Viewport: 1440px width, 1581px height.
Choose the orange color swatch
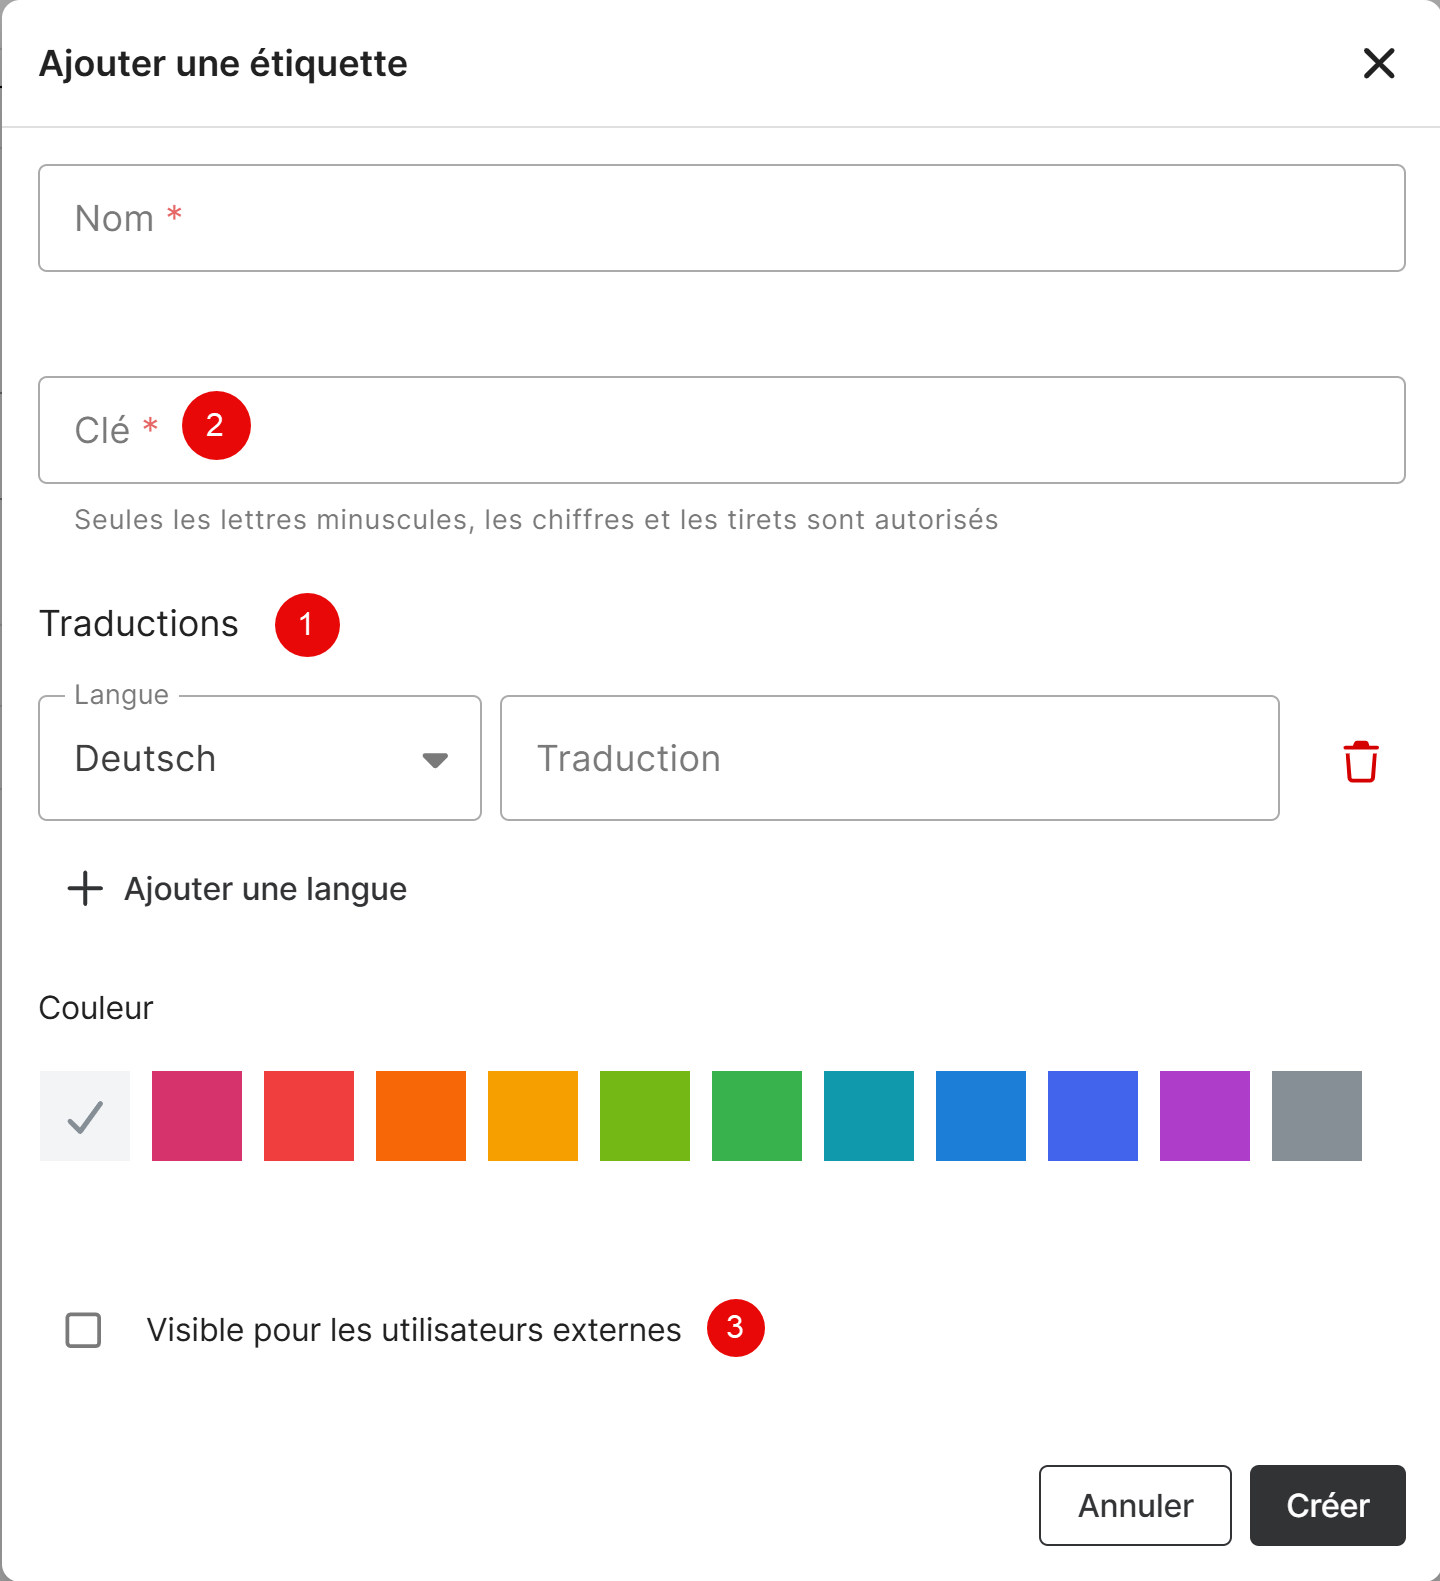pos(421,1116)
